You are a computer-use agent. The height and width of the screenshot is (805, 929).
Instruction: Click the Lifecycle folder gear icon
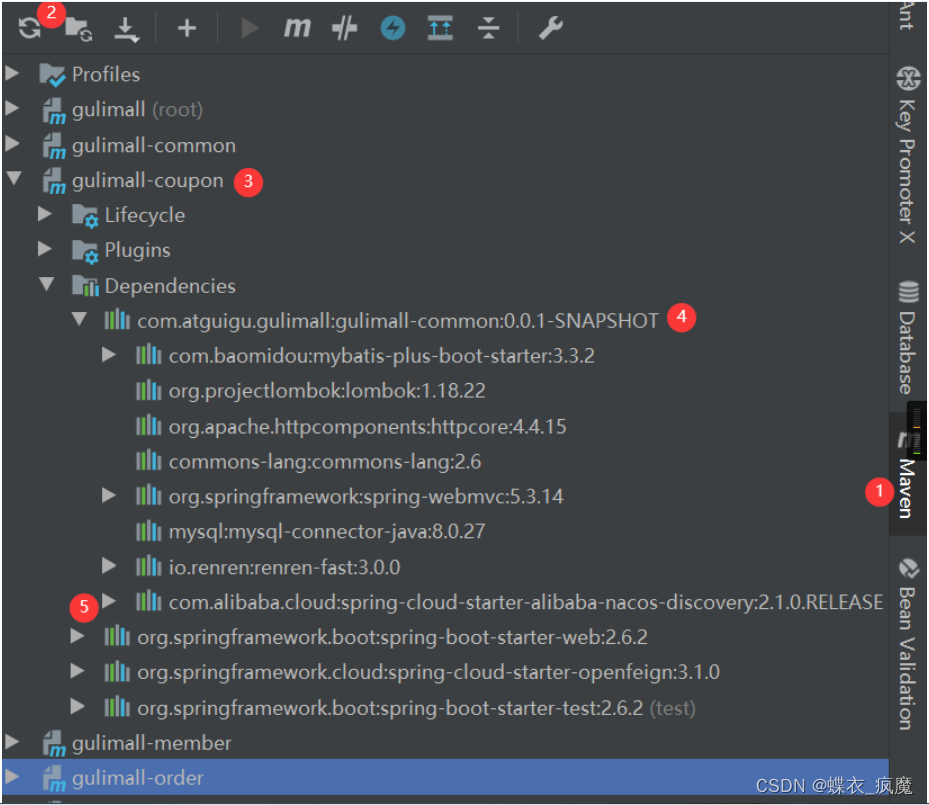point(85,216)
